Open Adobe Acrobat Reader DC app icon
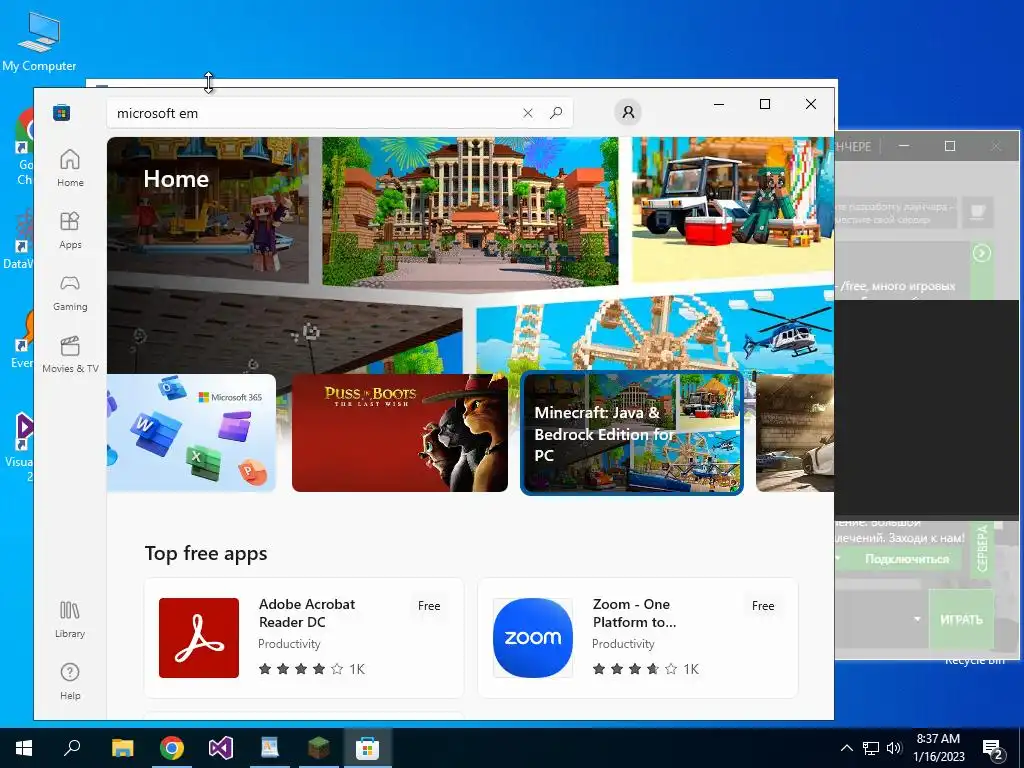Screen dimensions: 1024x768 tap(199, 637)
